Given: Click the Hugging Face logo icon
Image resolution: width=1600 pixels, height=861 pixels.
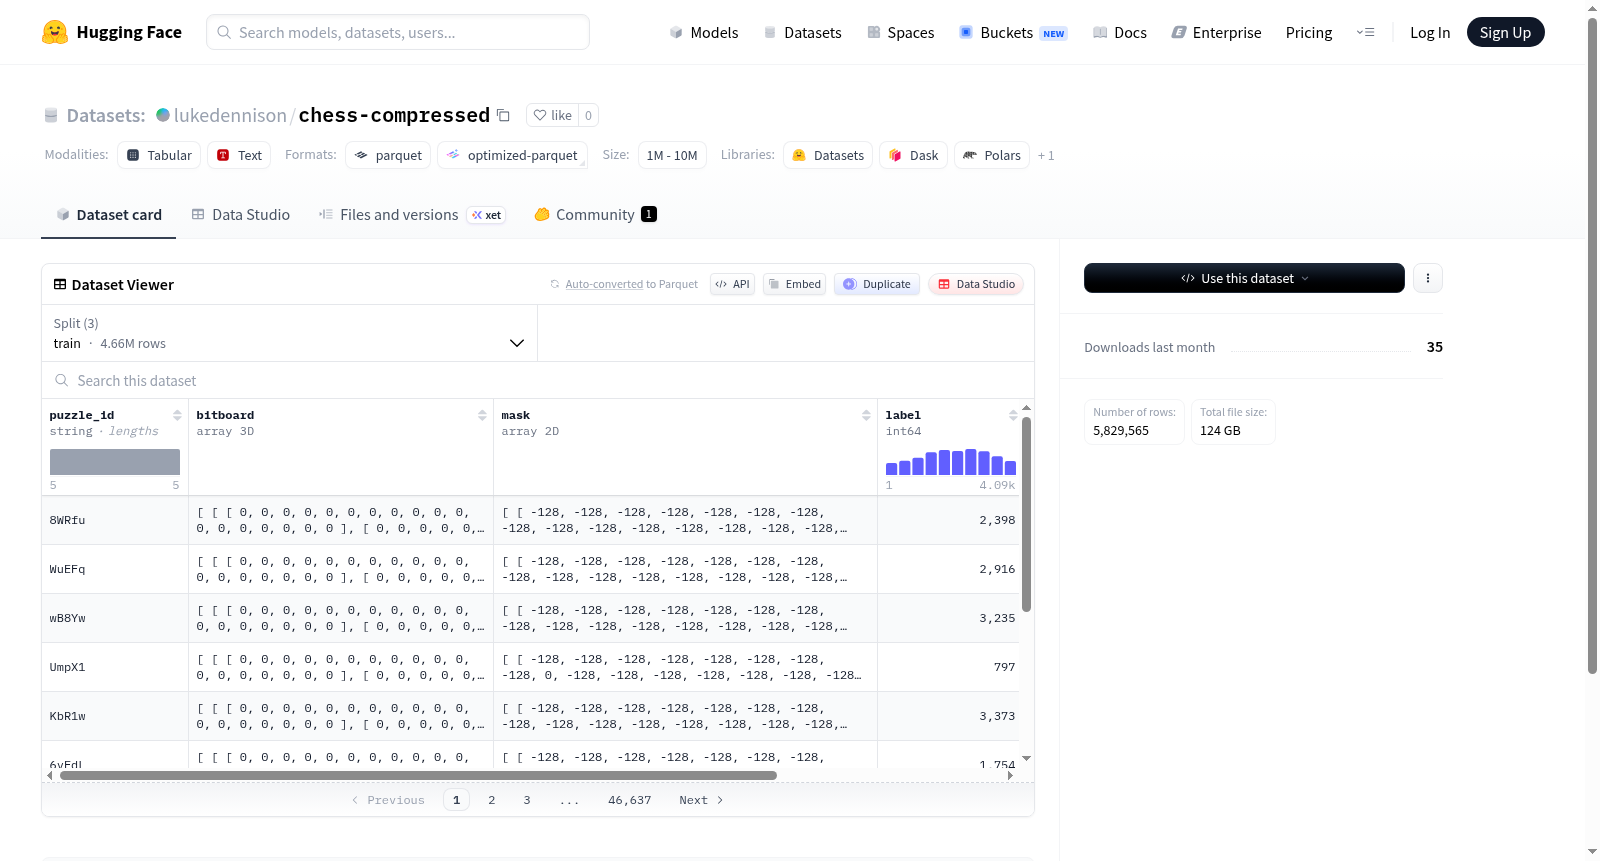Looking at the screenshot, I should (x=55, y=32).
